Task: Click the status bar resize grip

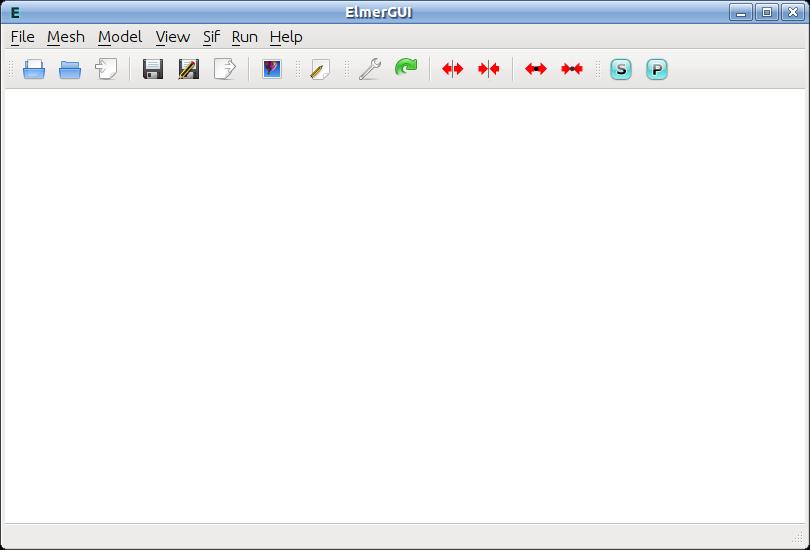Action: (x=799, y=538)
